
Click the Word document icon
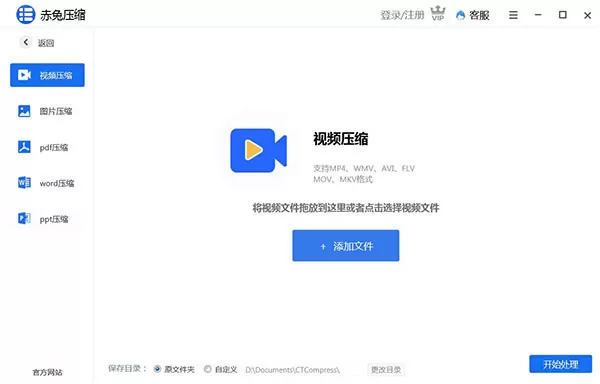24,183
